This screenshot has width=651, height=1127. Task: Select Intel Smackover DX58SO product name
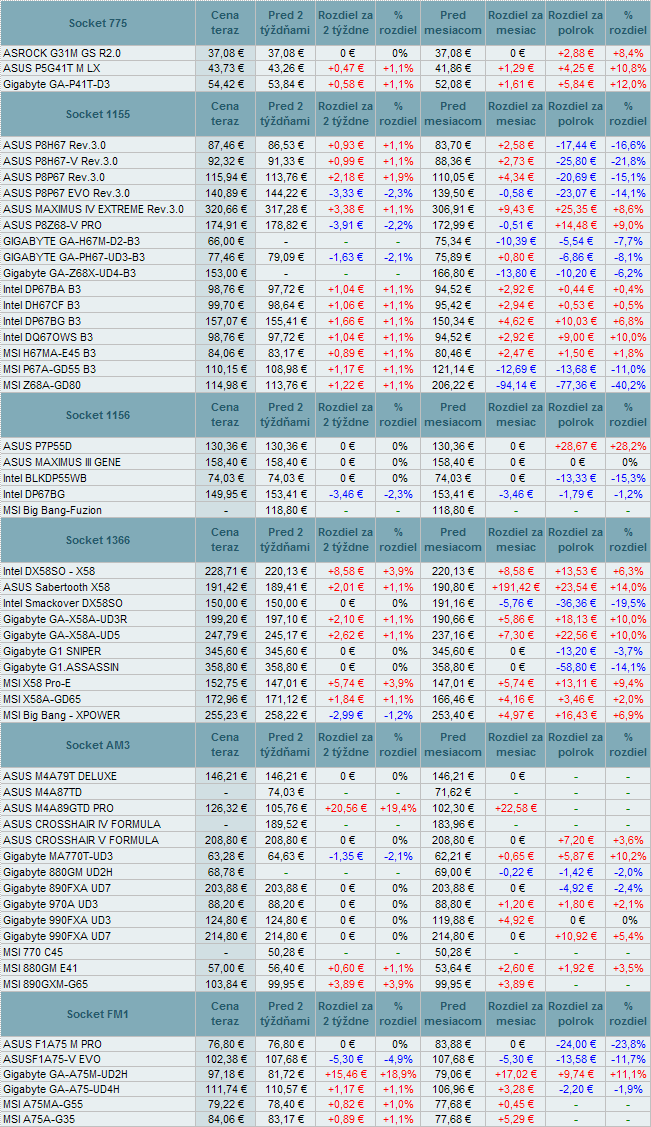click(63, 603)
